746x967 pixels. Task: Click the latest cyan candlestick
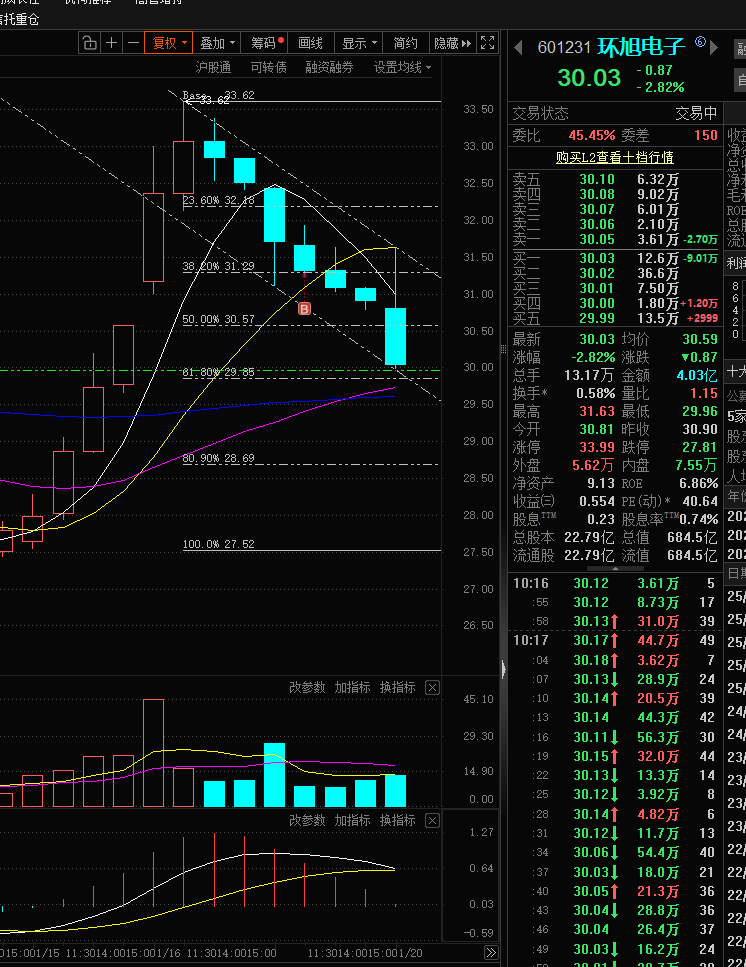pyautogui.click(x=395, y=337)
